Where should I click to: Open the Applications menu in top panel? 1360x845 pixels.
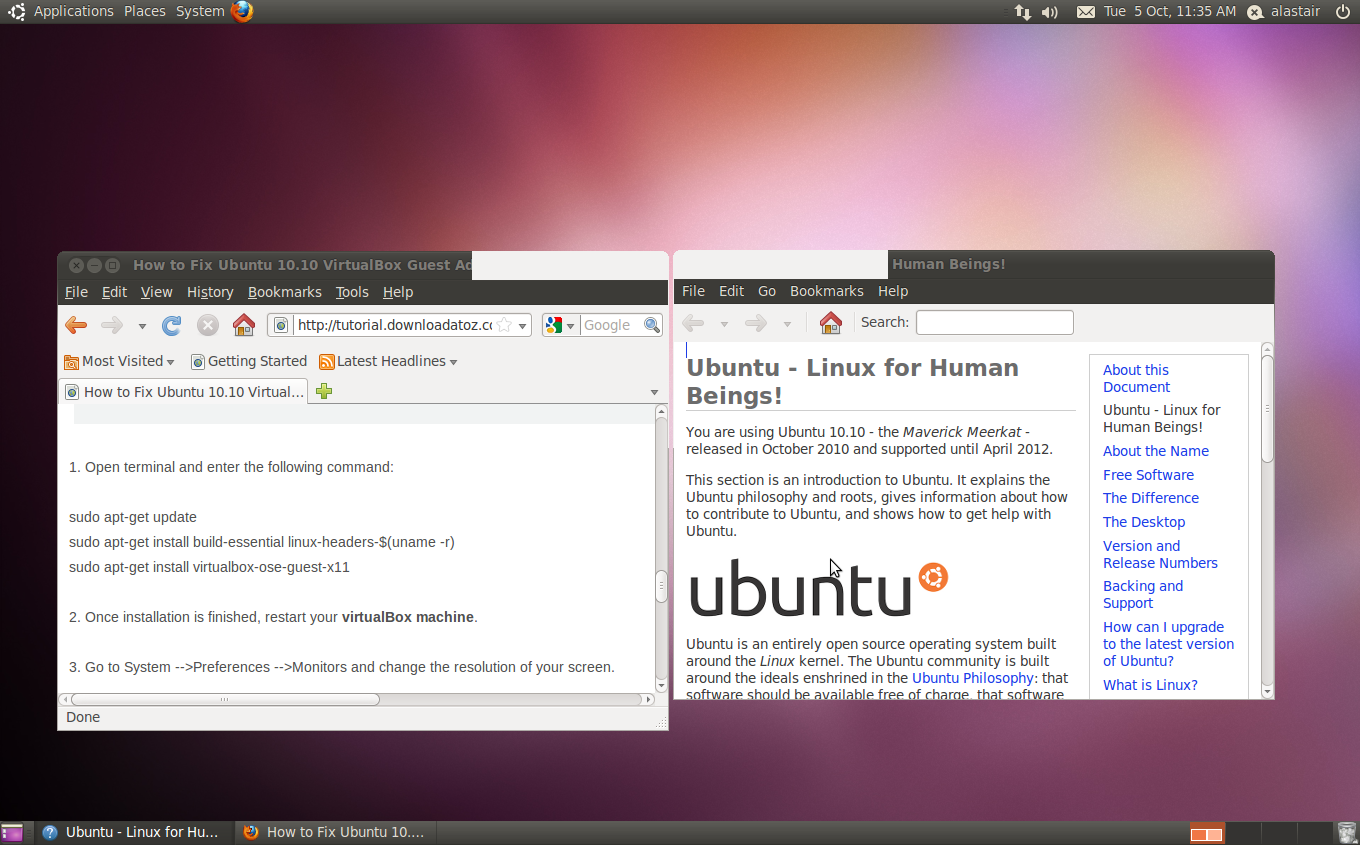[x=74, y=11]
